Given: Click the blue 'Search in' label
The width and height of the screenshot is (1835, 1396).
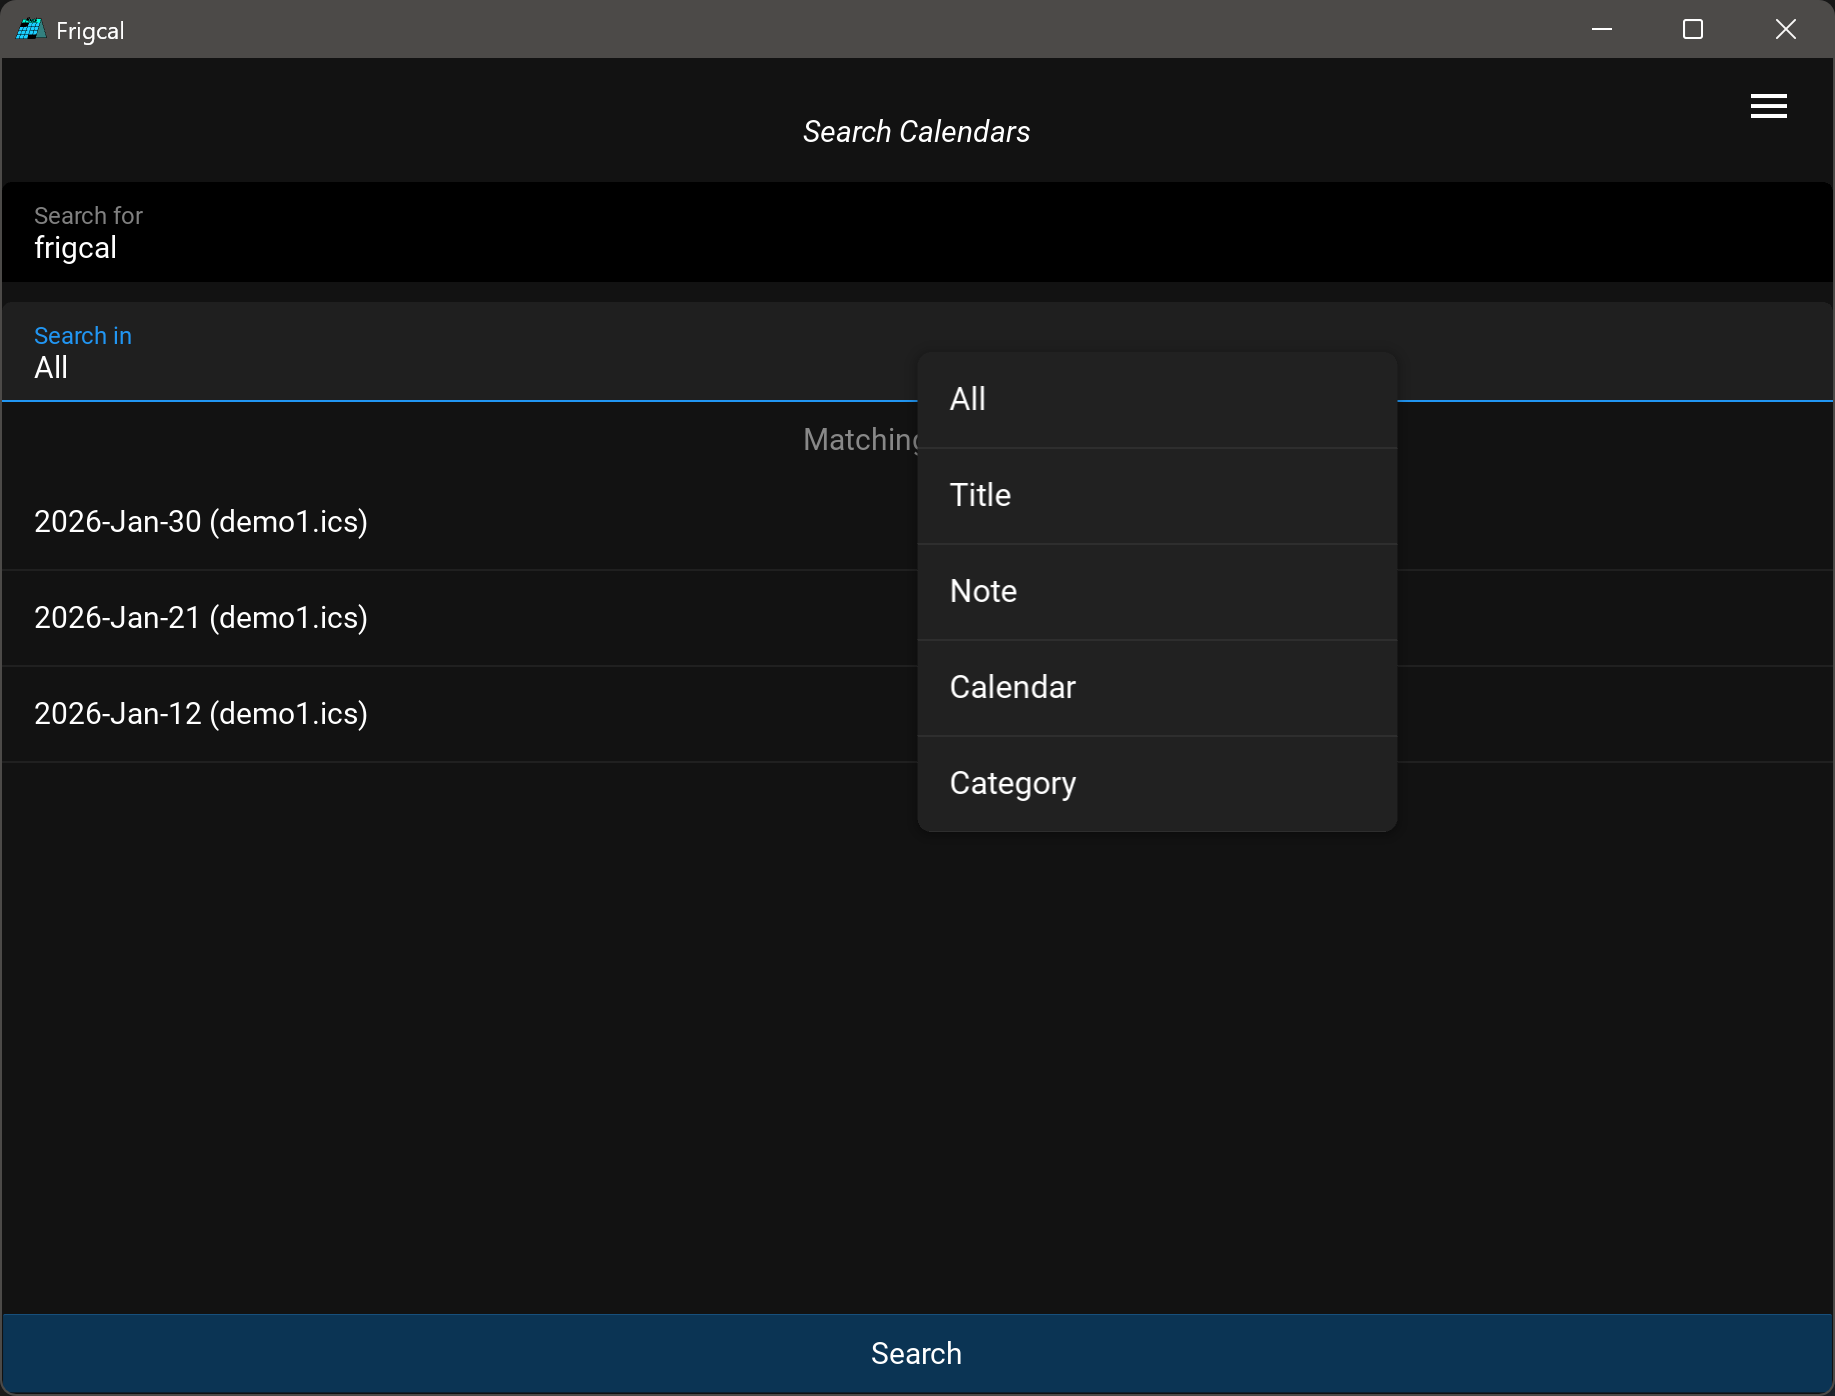Looking at the screenshot, I should [x=83, y=336].
